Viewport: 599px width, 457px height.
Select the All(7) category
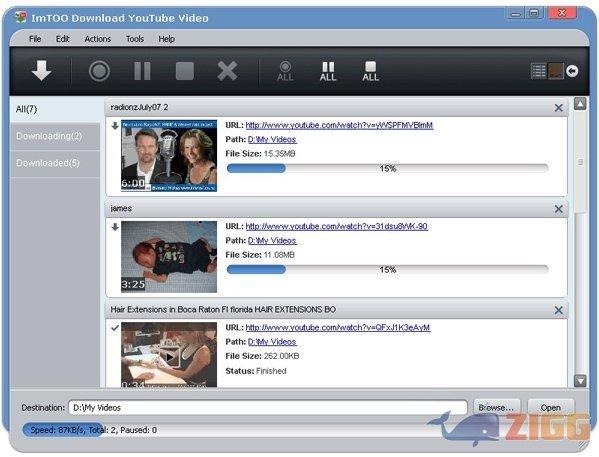click(x=55, y=109)
